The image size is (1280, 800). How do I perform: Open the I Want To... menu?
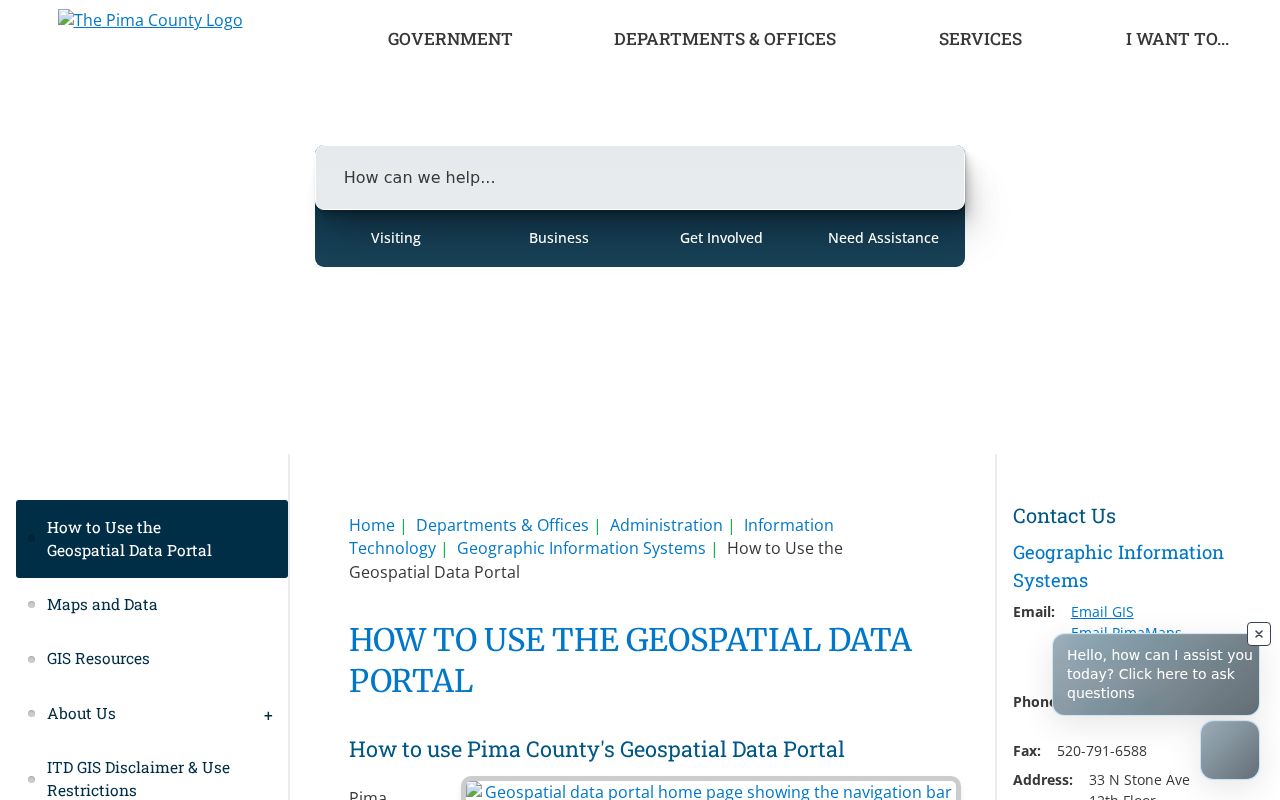click(x=1177, y=39)
